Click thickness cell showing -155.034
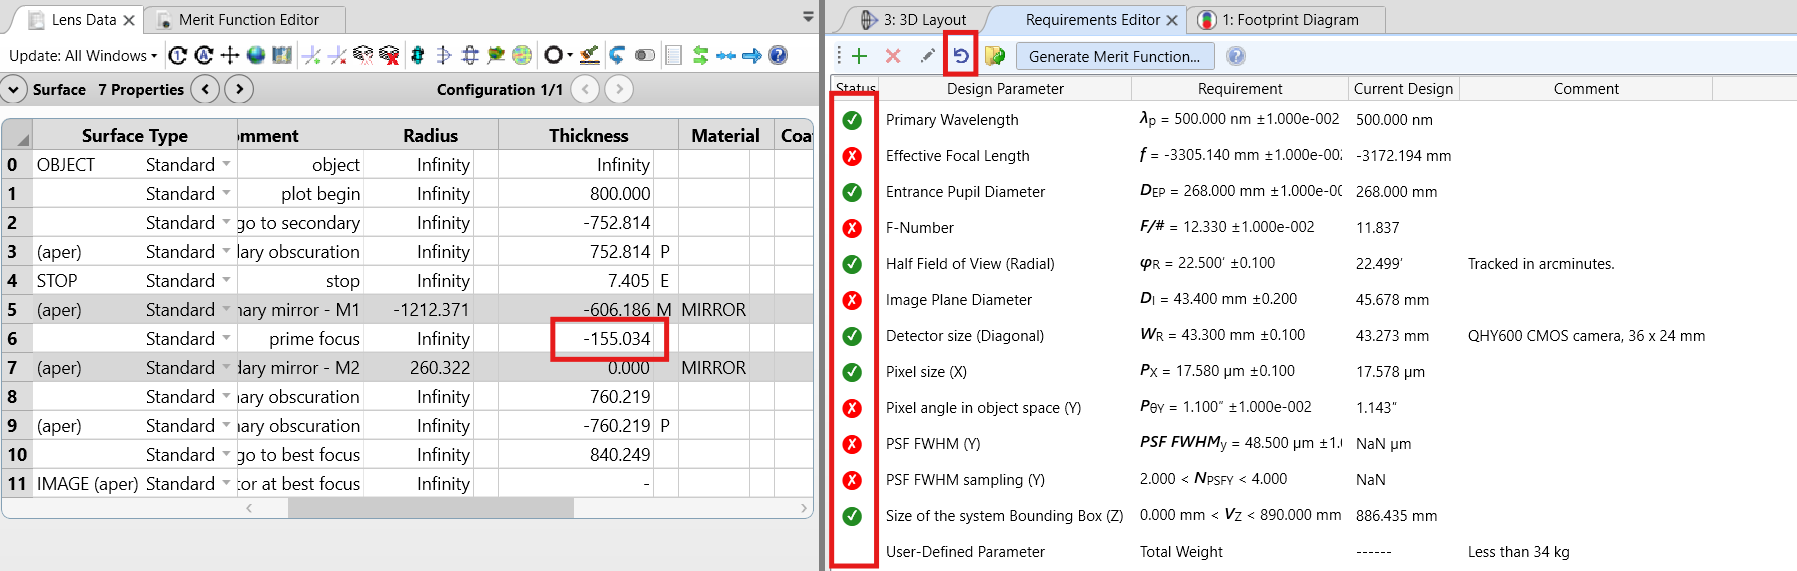 click(604, 338)
